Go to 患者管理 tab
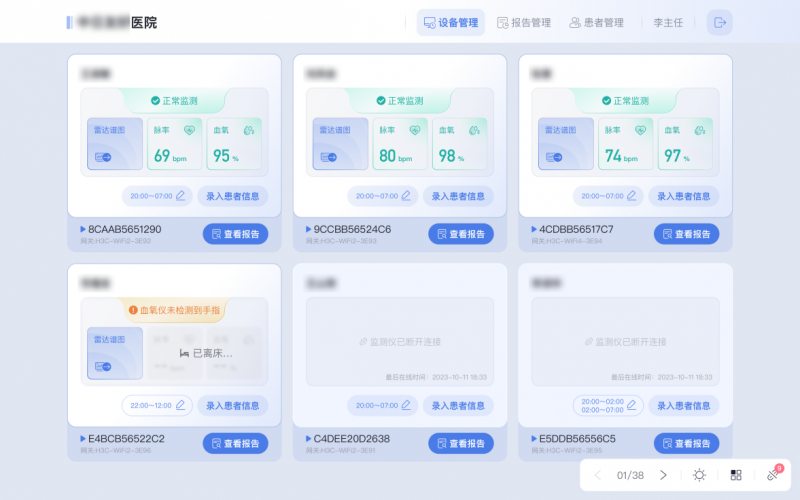Image resolution: width=800 pixels, height=500 pixels. coord(596,22)
